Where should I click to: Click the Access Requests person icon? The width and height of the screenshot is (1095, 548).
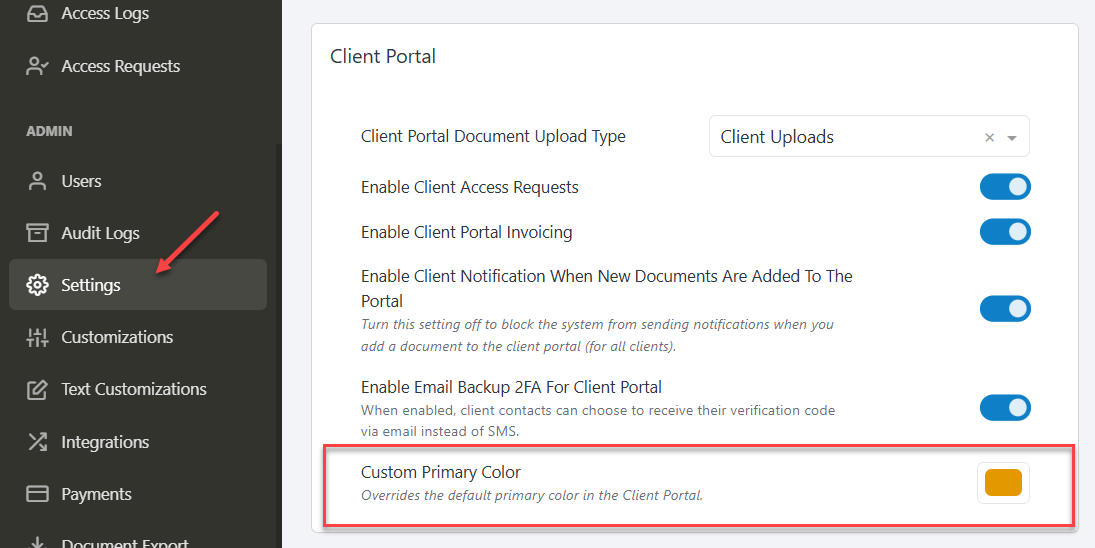click(37, 66)
